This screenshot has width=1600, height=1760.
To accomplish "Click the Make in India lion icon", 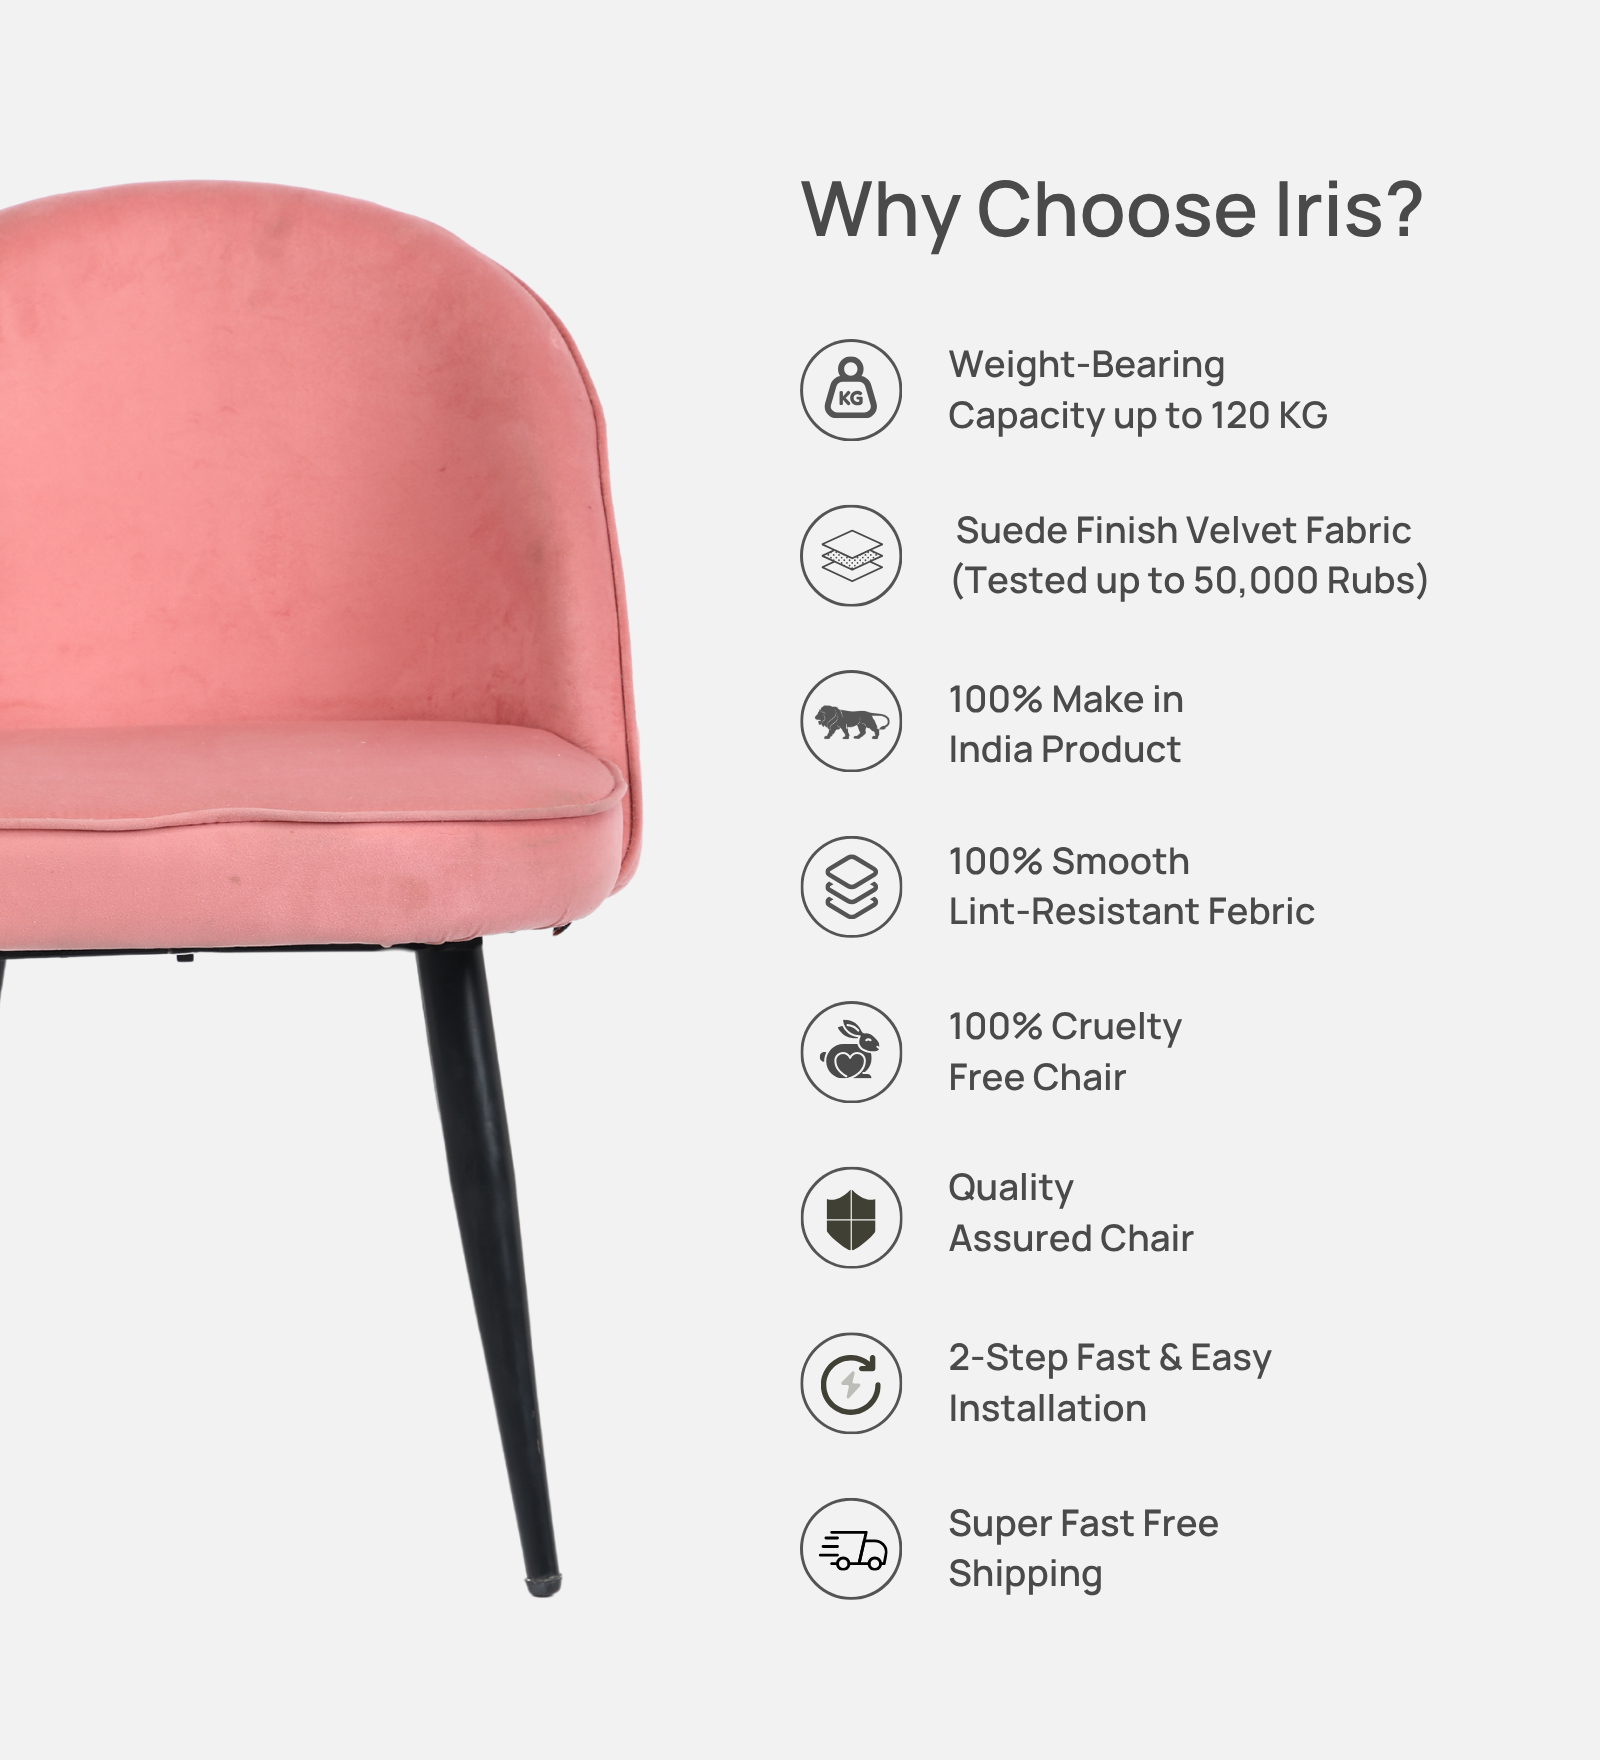I will coord(851,721).
